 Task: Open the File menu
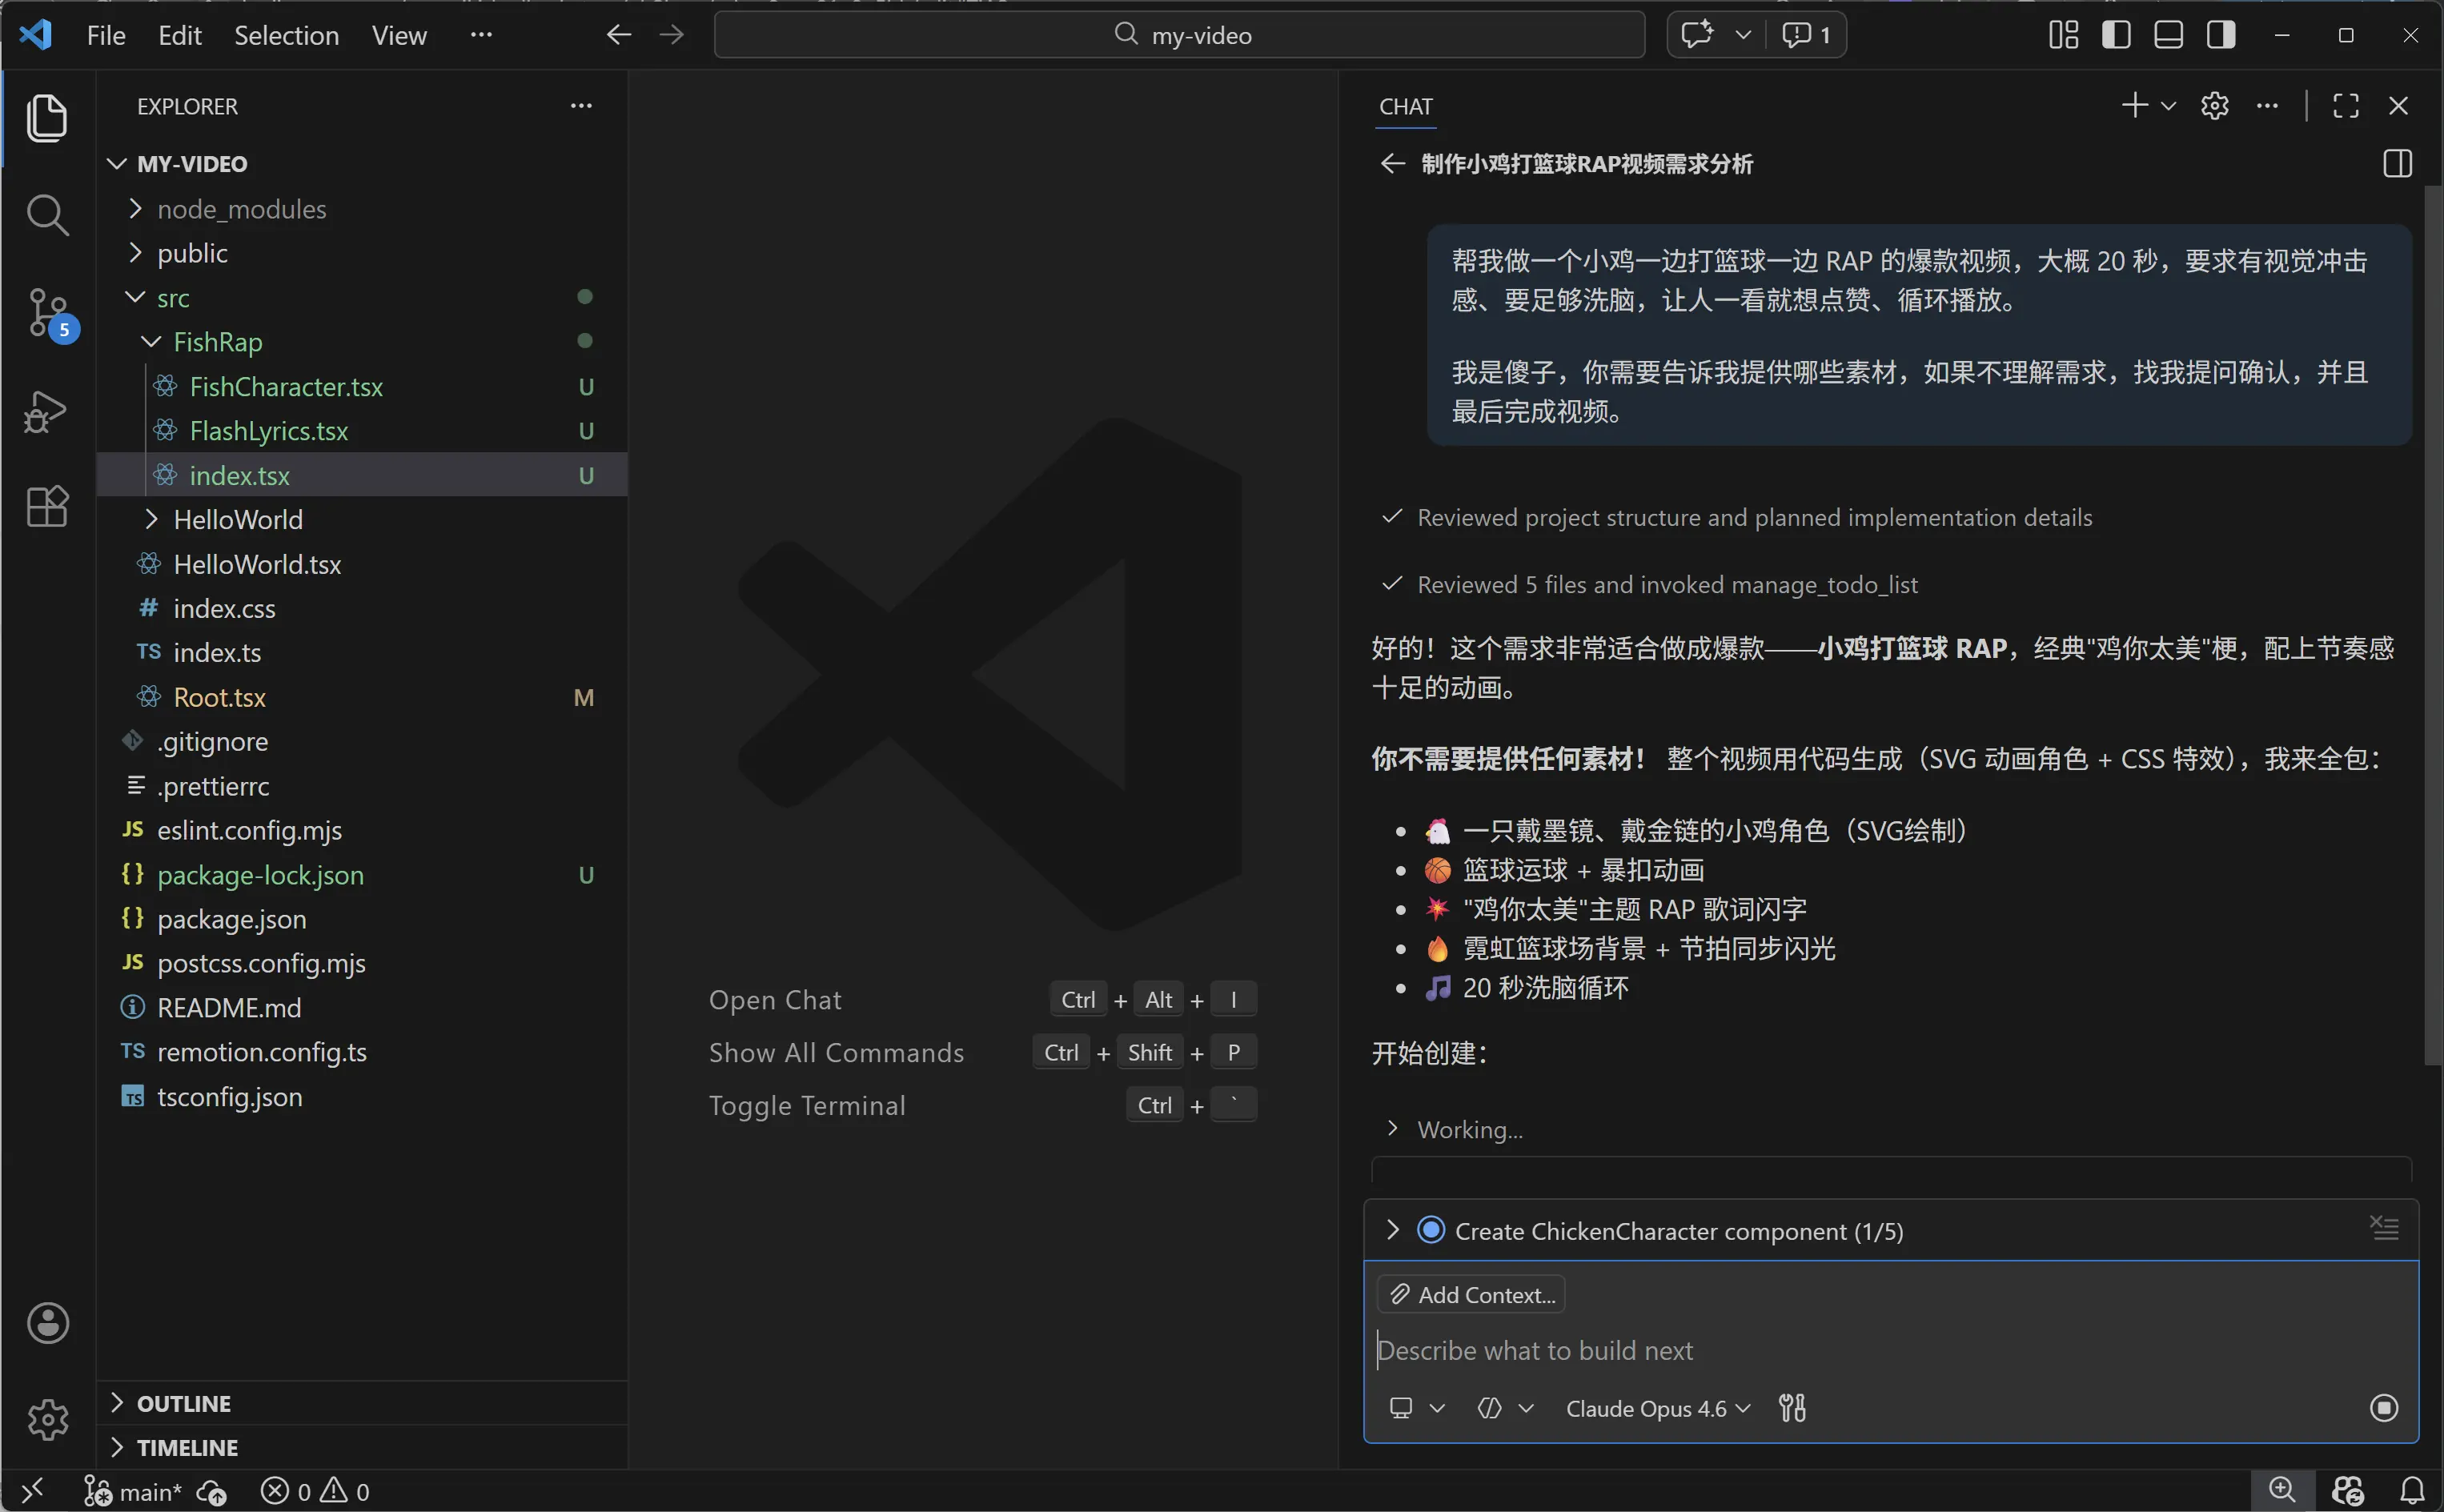point(106,35)
